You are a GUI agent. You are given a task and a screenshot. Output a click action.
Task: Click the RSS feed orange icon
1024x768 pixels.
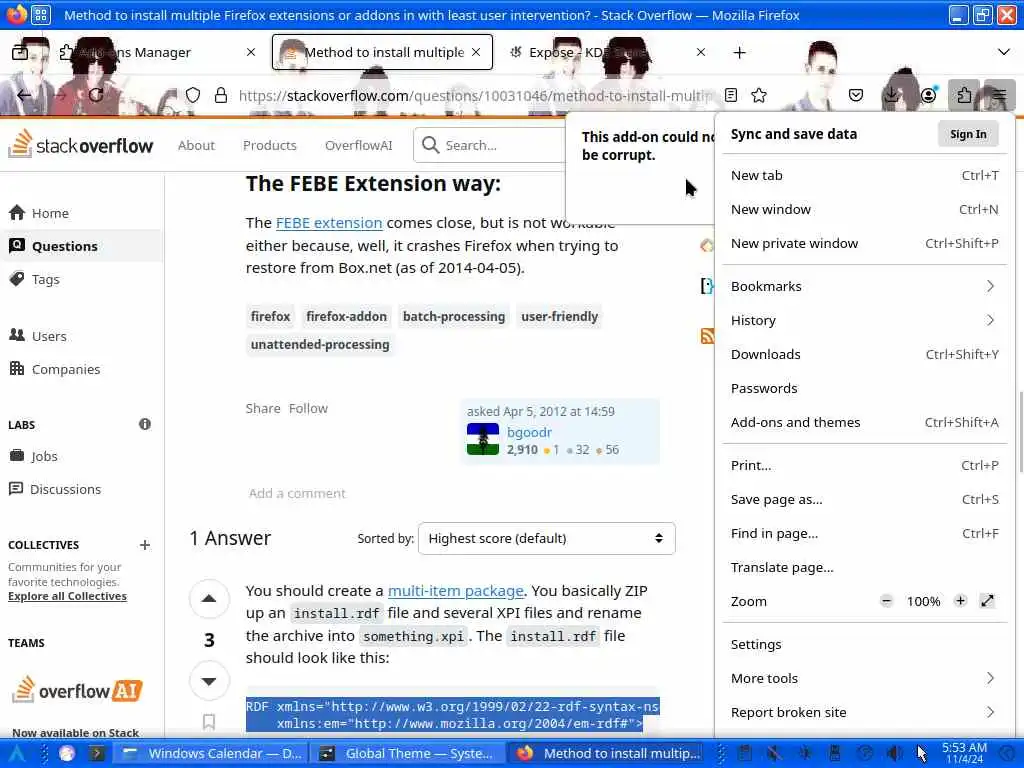707,336
